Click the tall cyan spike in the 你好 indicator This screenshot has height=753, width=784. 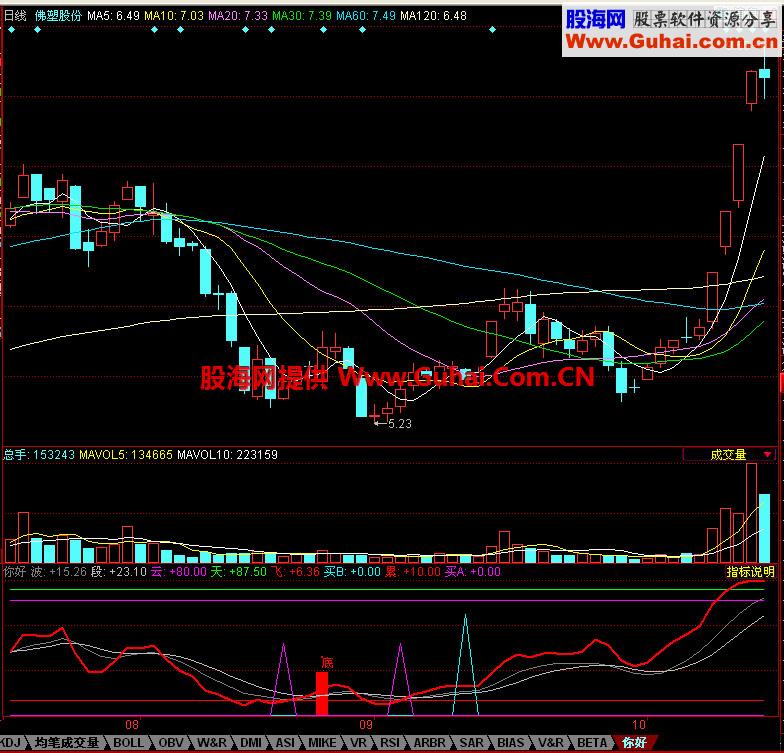click(x=466, y=665)
